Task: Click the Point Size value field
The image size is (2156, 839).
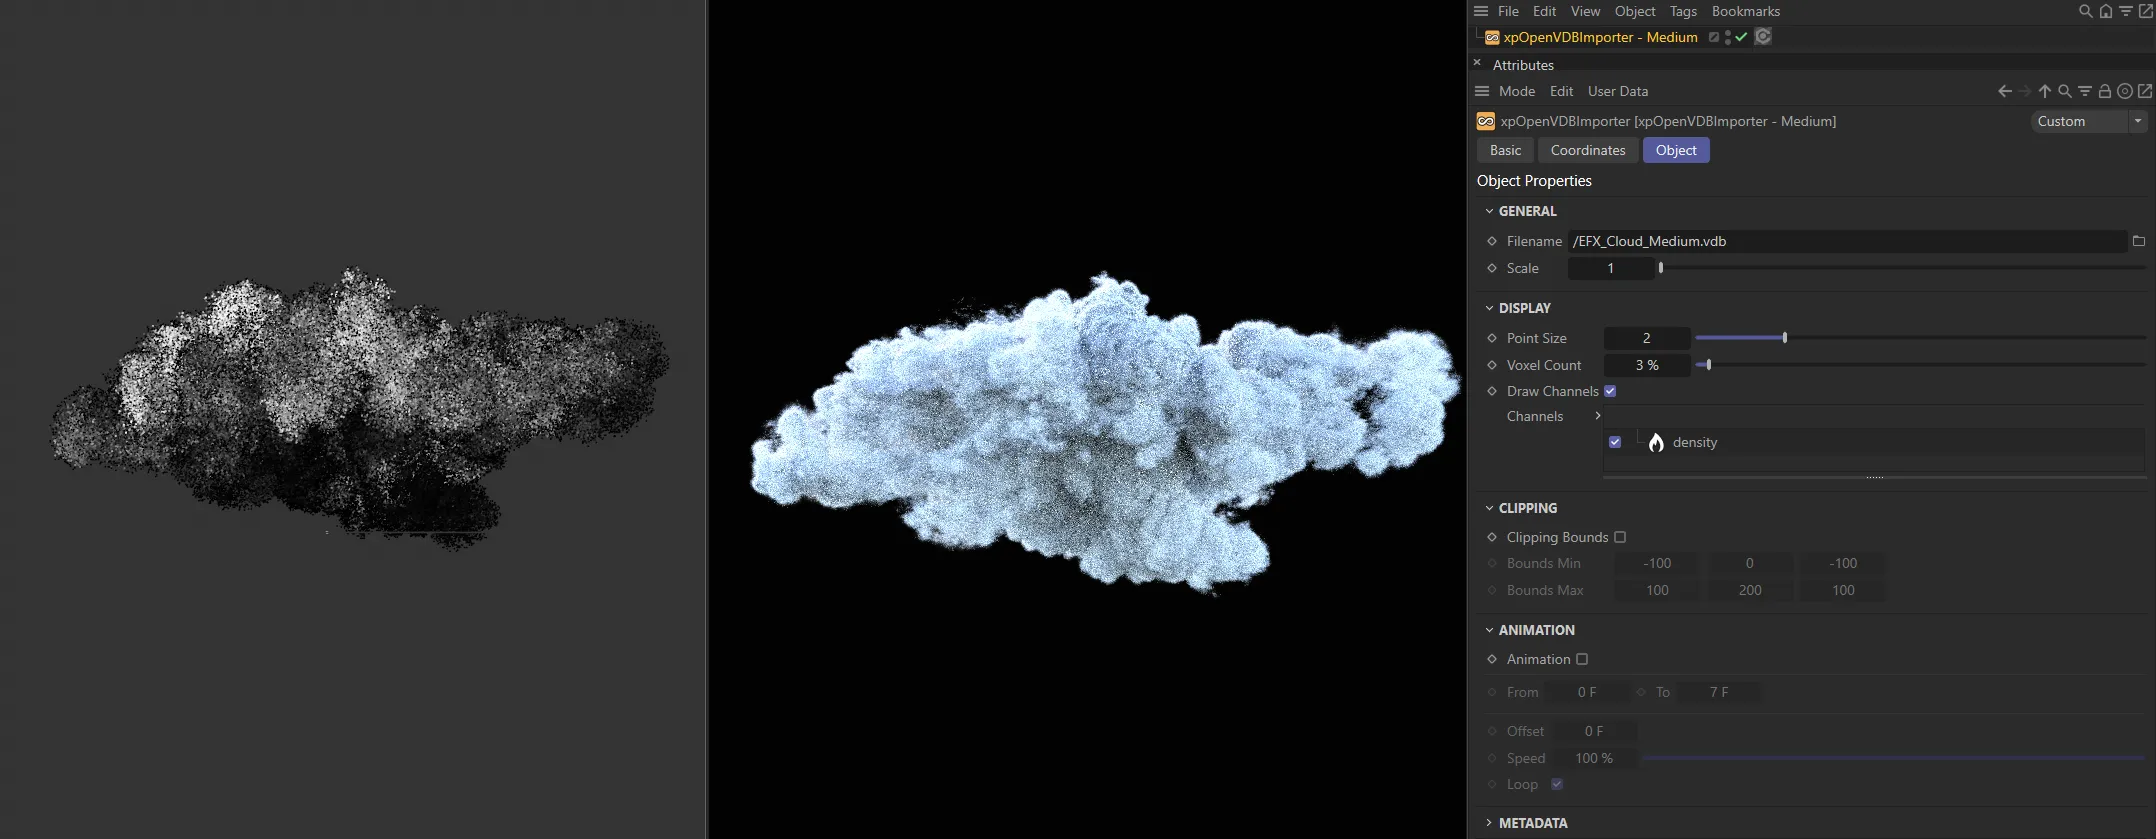Action: pyautogui.click(x=1647, y=338)
